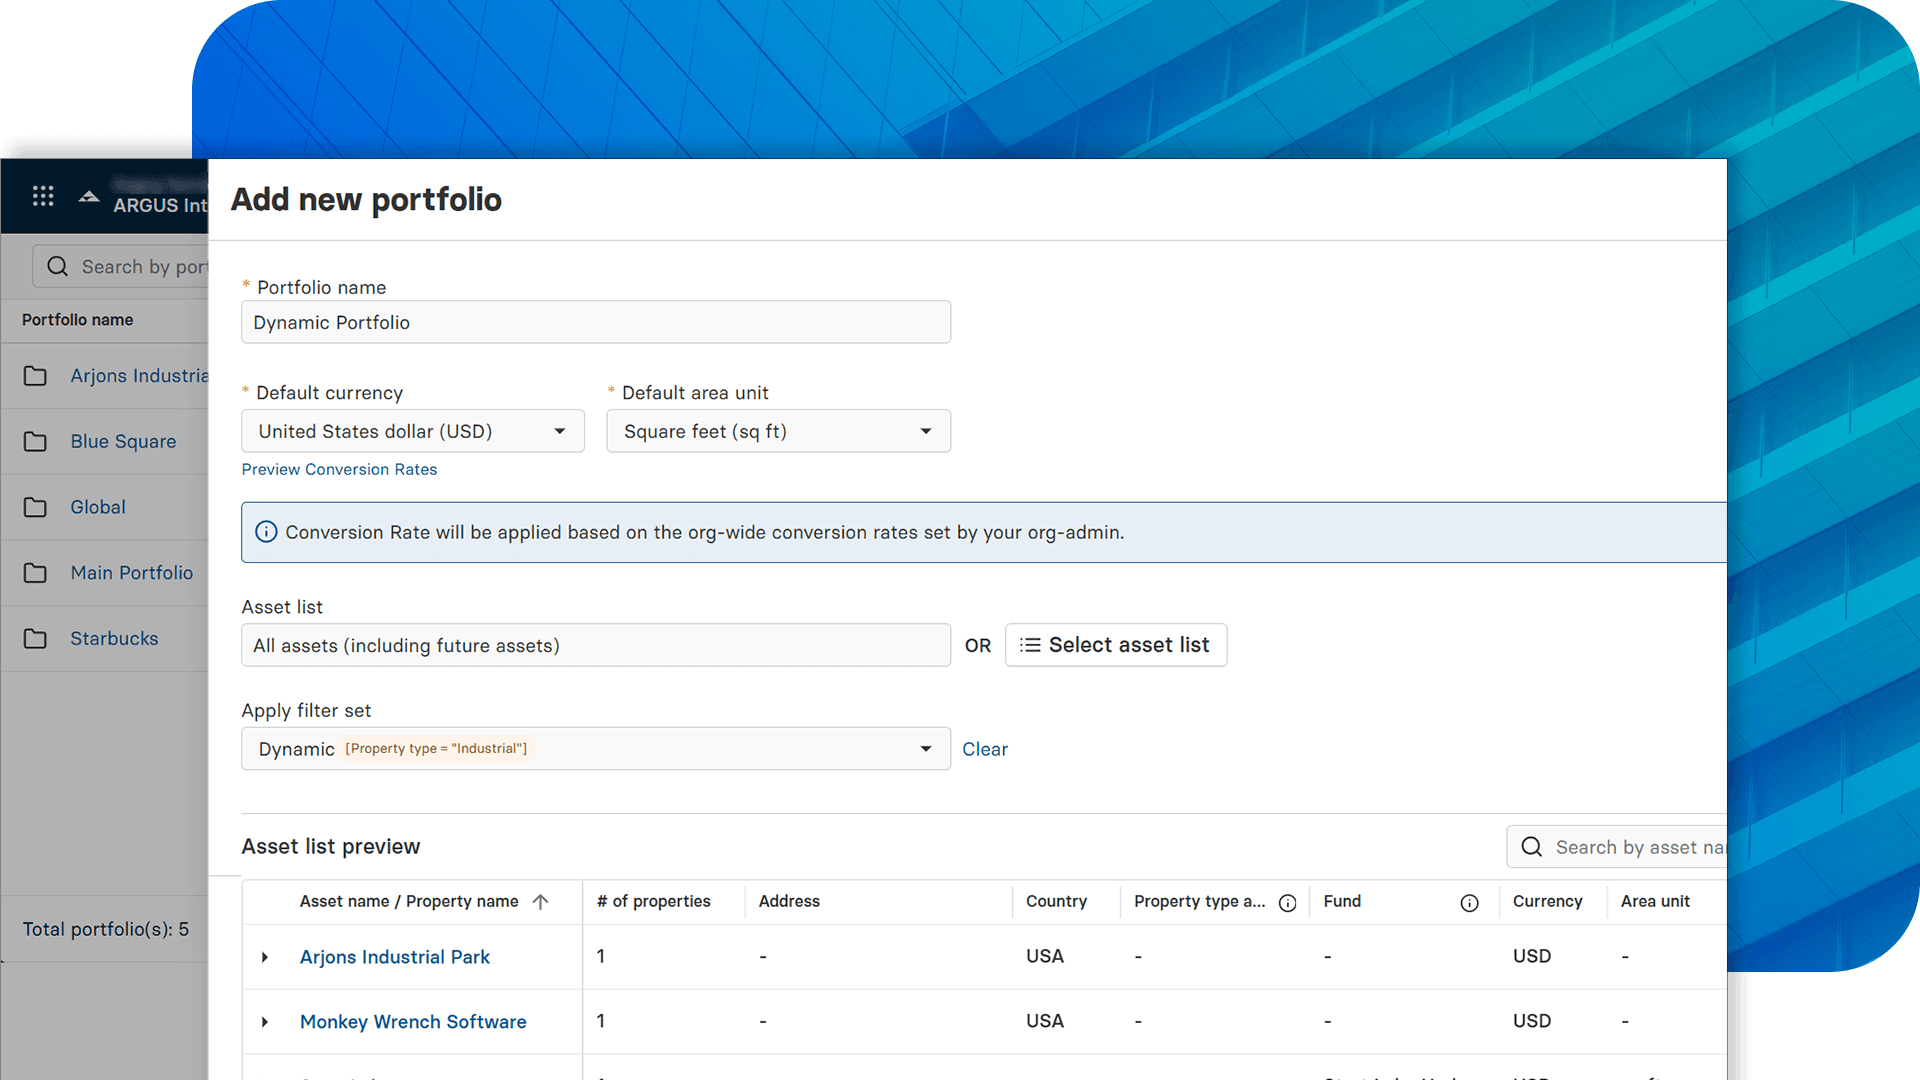Open the Default area unit dropdown
Viewport: 1920px width, 1080px height.
[x=925, y=431]
